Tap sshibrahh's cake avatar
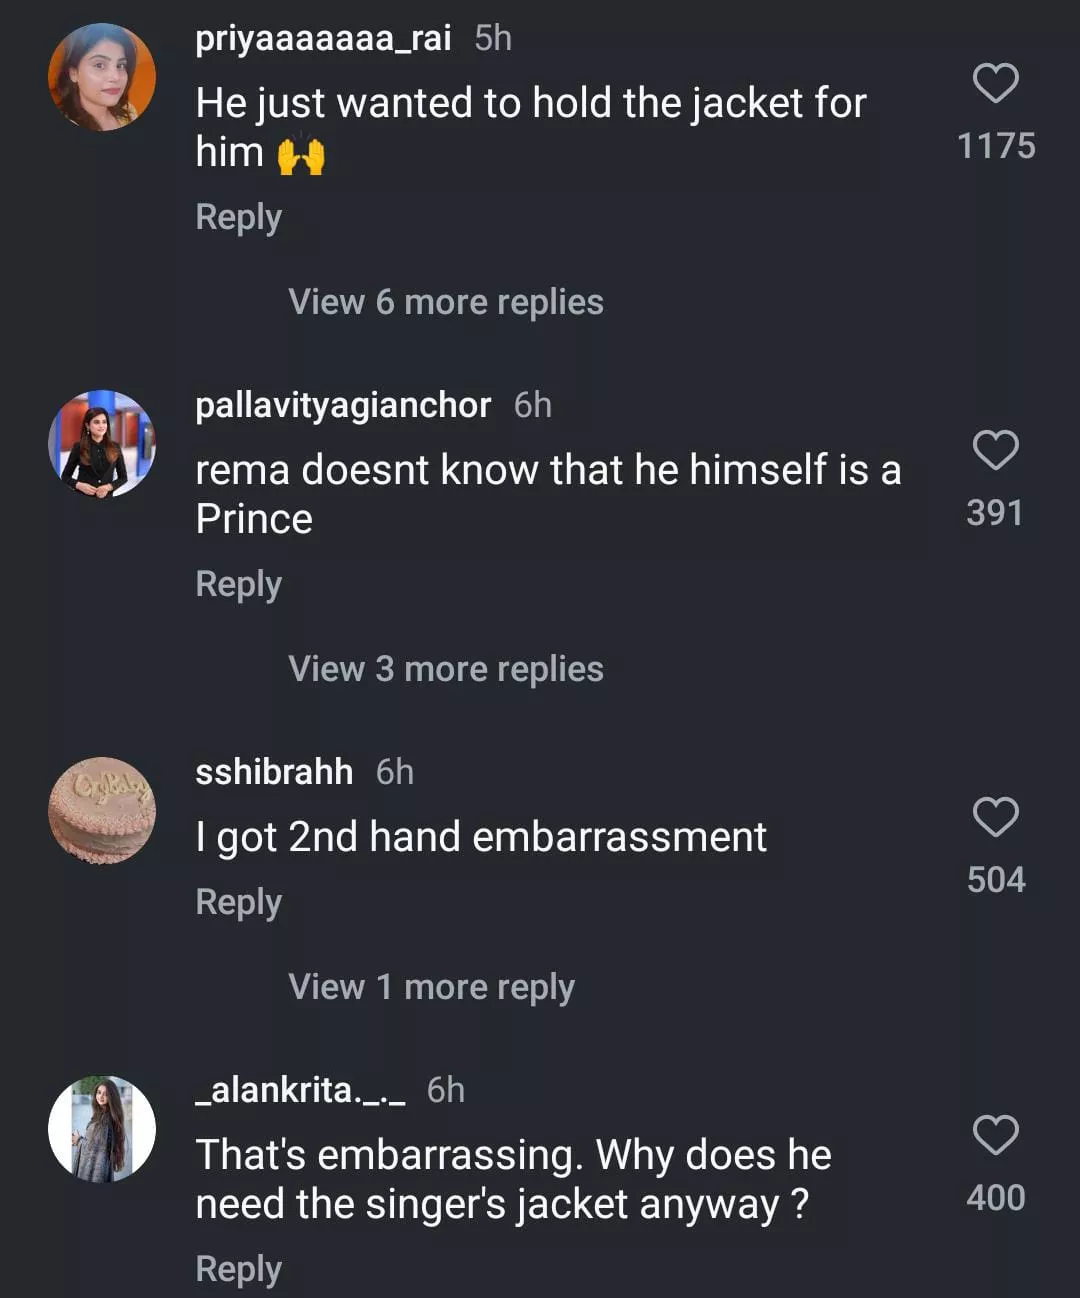The height and width of the screenshot is (1298, 1080). pos(102,811)
